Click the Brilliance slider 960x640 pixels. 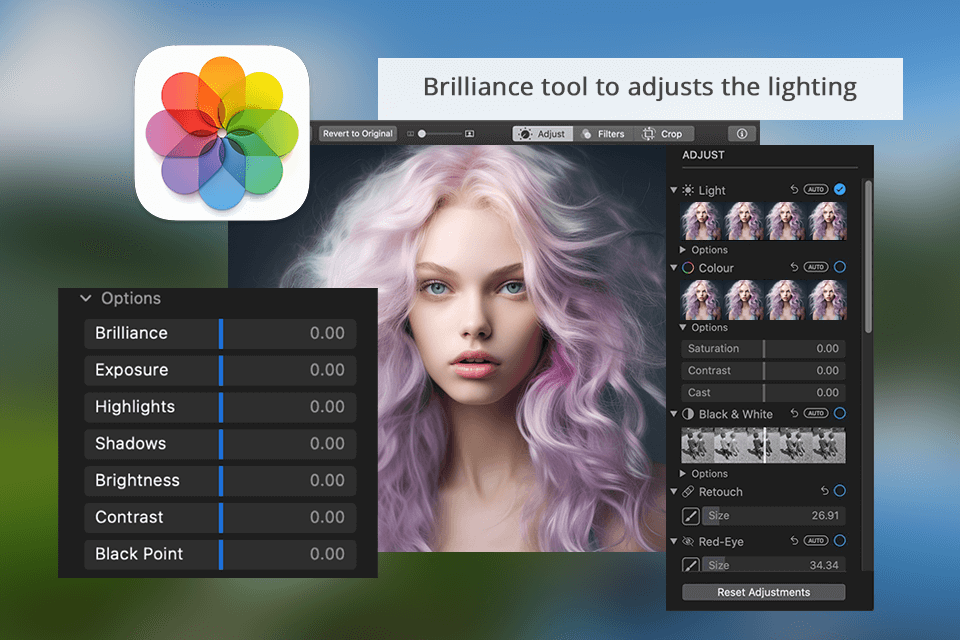point(220,333)
